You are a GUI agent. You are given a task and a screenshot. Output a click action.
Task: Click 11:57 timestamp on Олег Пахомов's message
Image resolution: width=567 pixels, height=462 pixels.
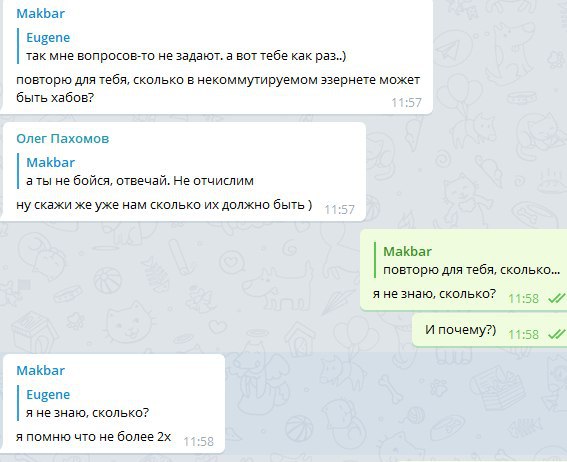pyautogui.click(x=339, y=210)
